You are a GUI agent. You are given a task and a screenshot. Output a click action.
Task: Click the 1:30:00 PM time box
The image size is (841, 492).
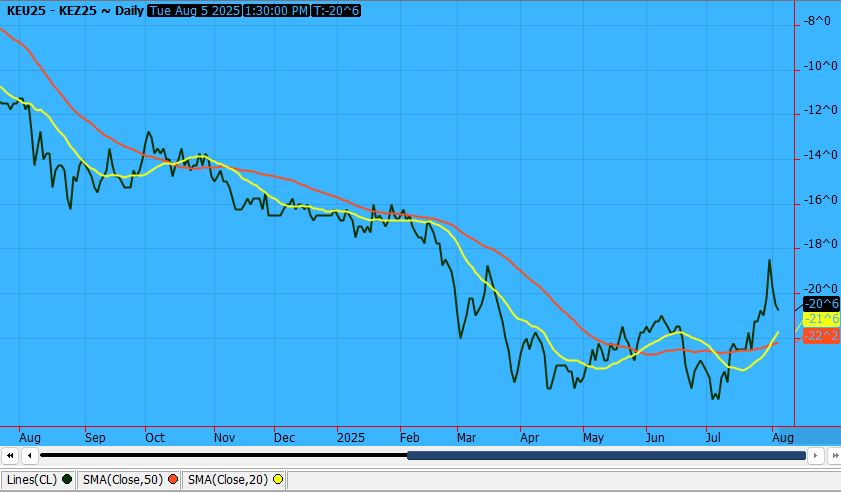point(275,10)
